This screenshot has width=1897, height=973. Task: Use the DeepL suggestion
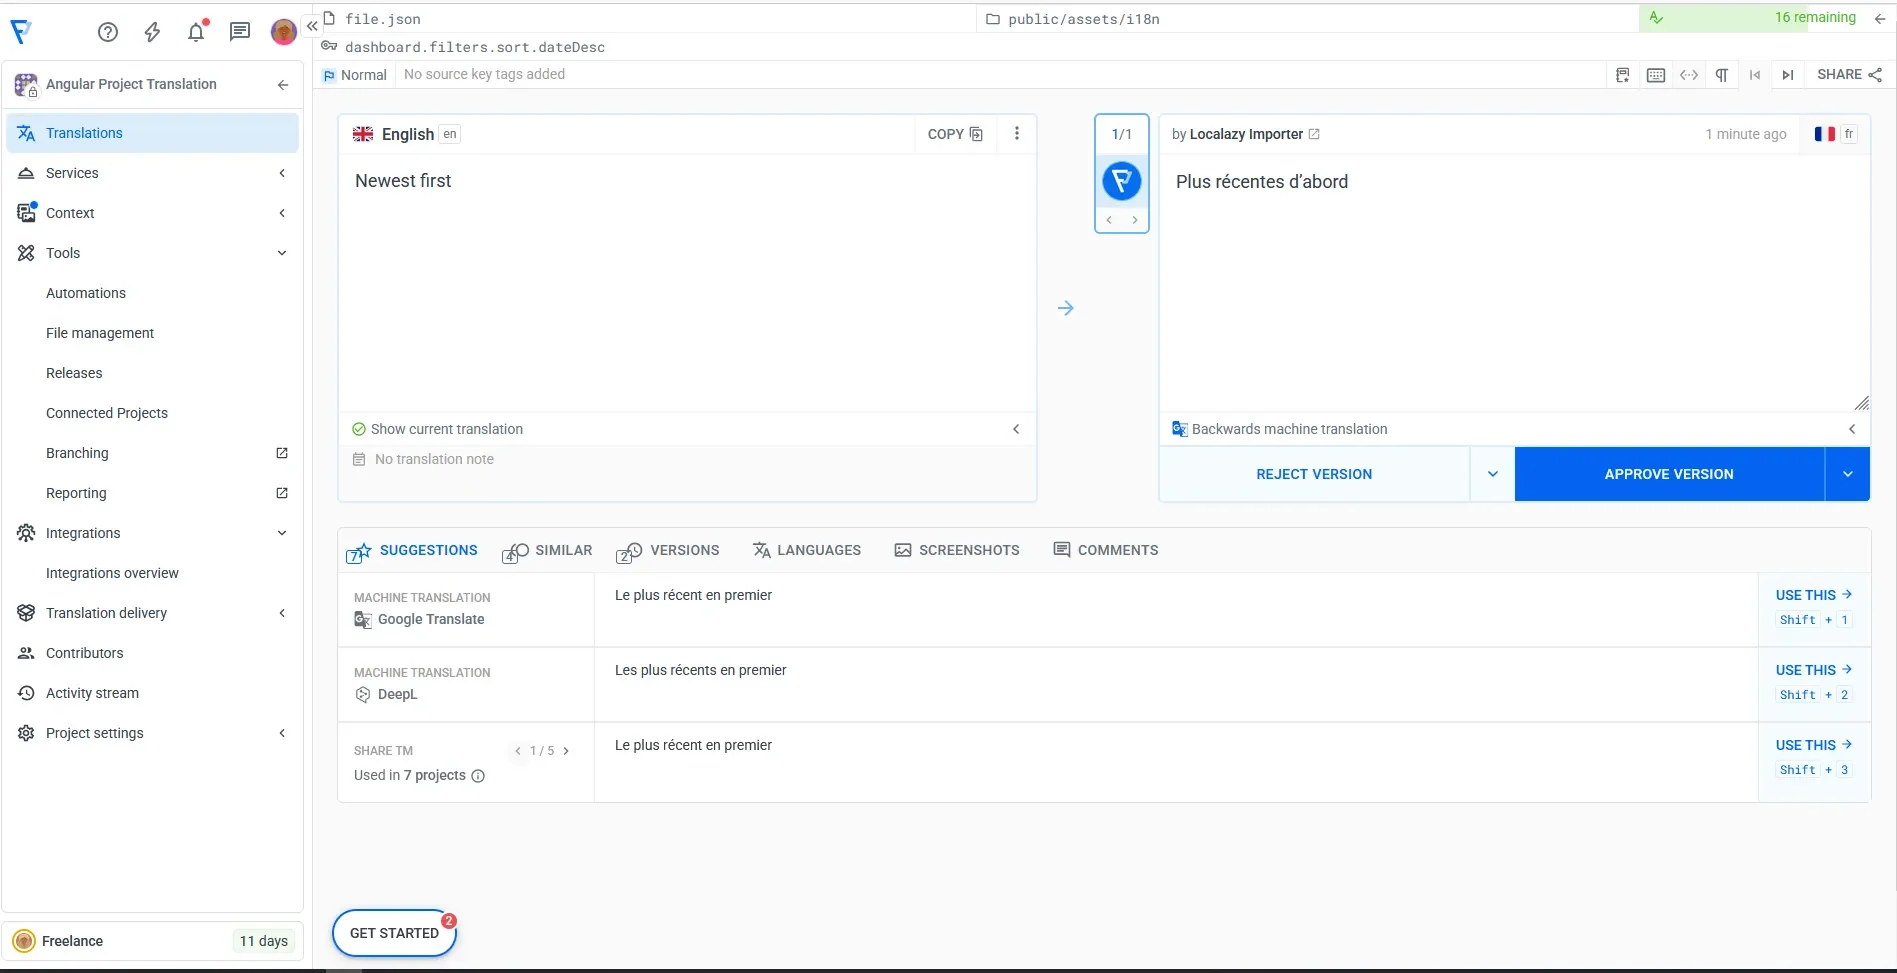click(x=1813, y=670)
